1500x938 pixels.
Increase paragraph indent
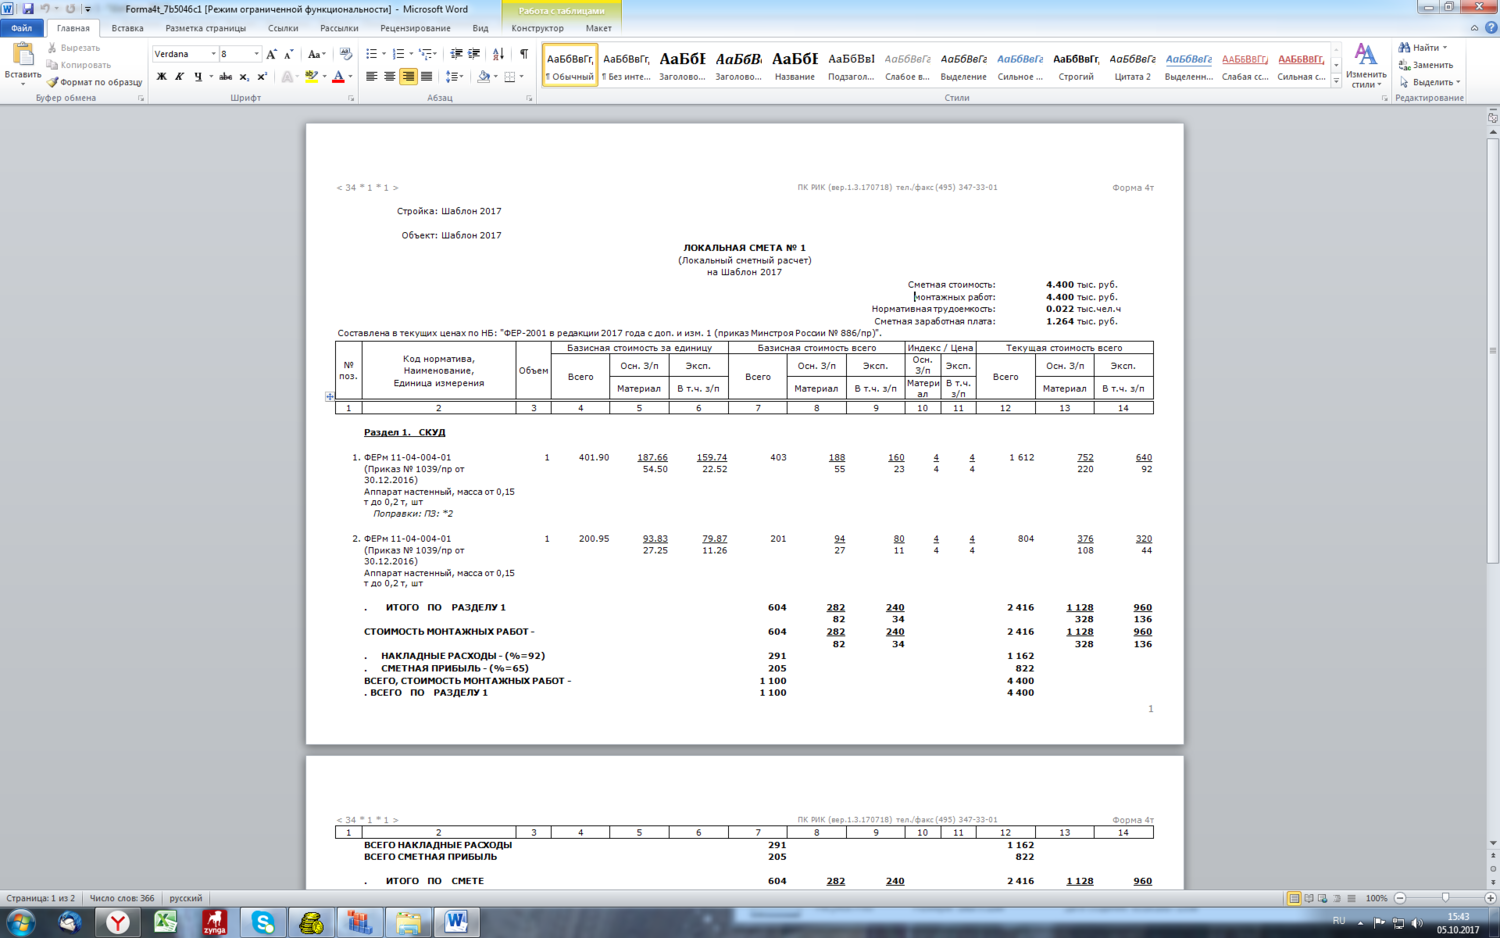[x=474, y=54]
